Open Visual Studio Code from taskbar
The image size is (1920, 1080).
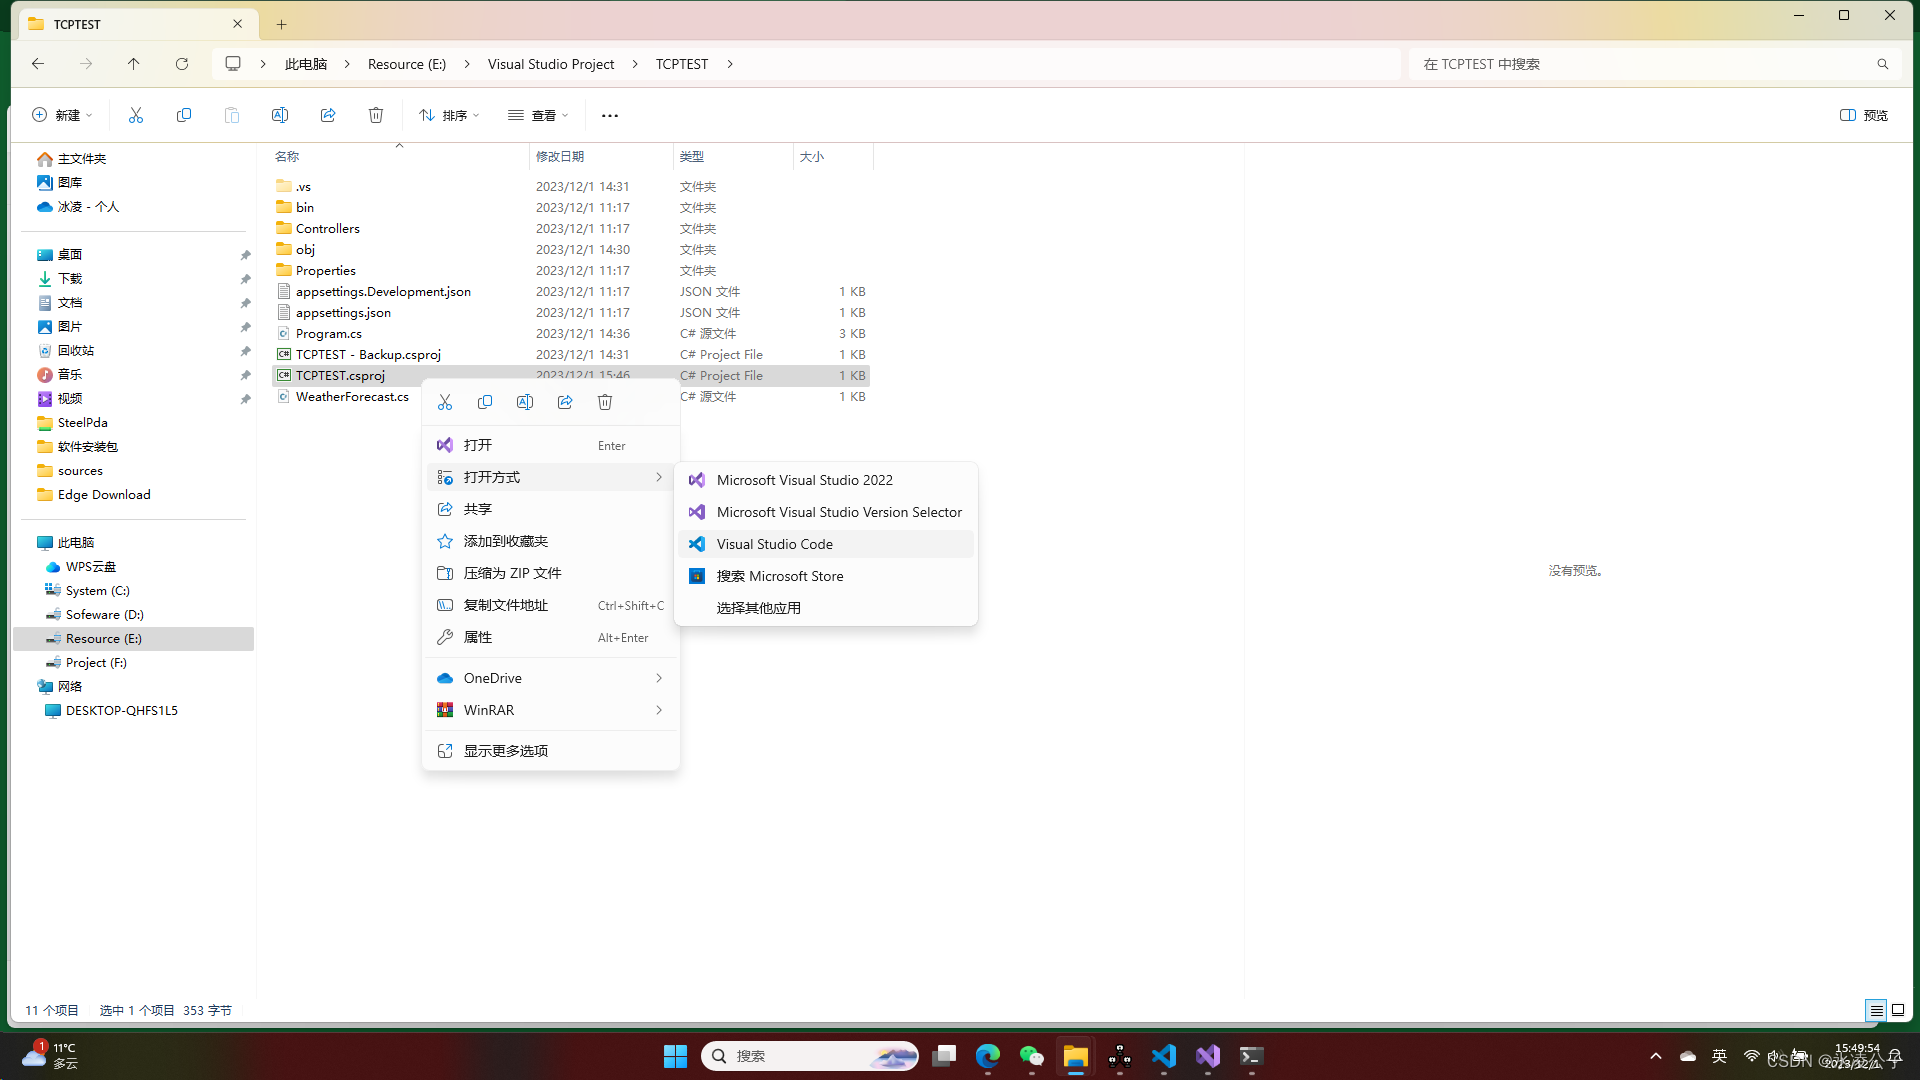click(x=1163, y=1056)
